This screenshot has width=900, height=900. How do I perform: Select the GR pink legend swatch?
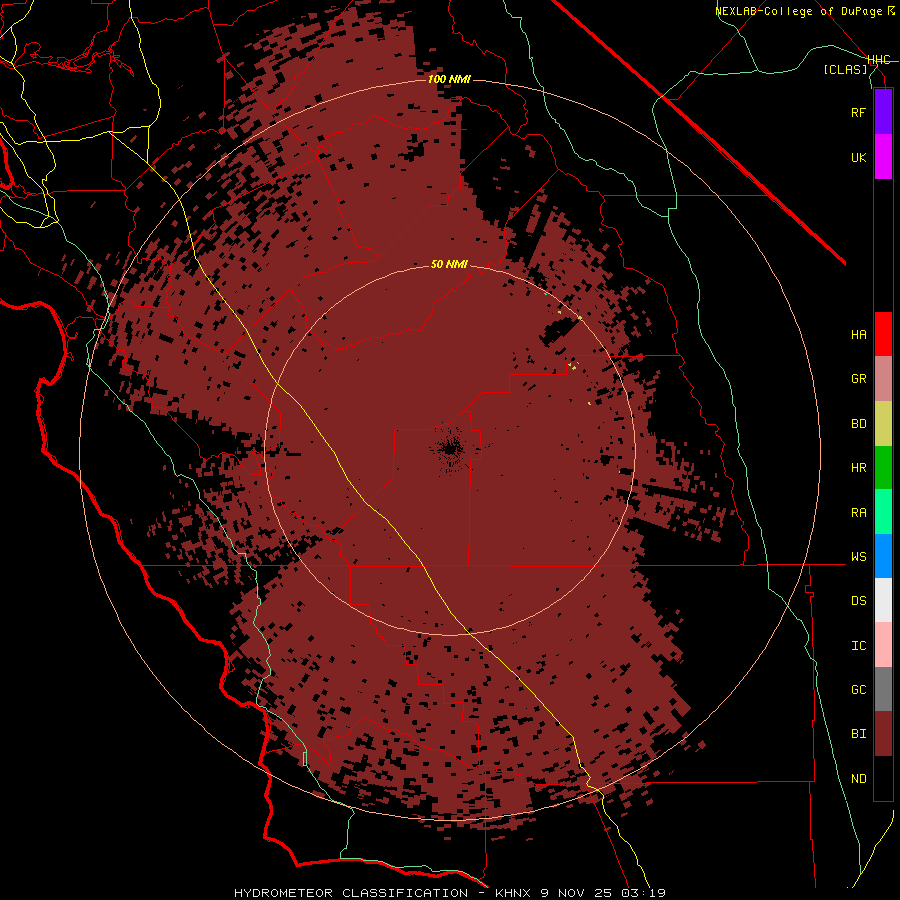[x=883, y=379]
